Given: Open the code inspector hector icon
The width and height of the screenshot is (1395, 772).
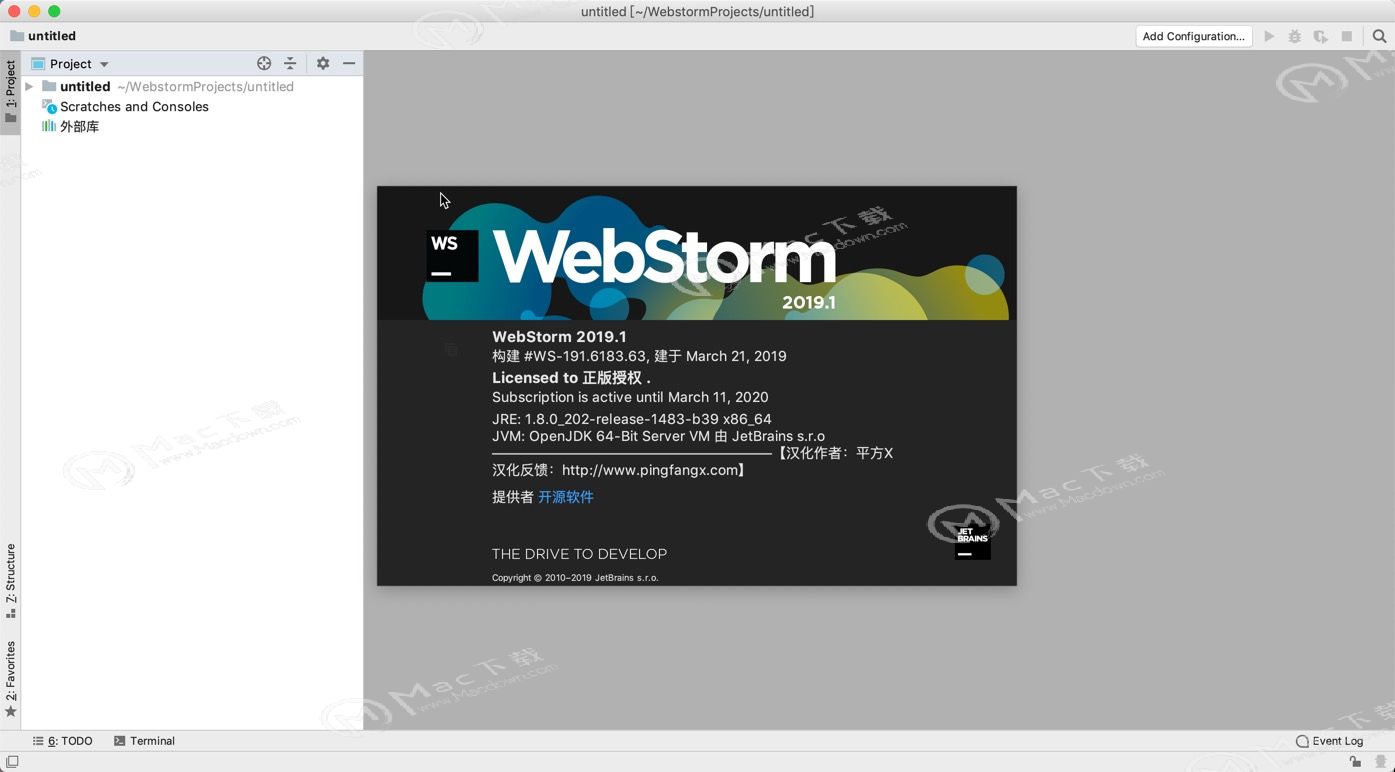Looking at the screenshot, I should tap(1381, 762).
